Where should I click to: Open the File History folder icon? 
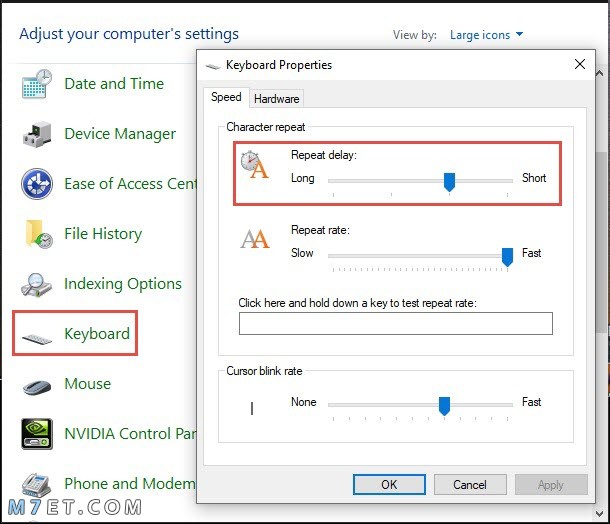(38, 234)
